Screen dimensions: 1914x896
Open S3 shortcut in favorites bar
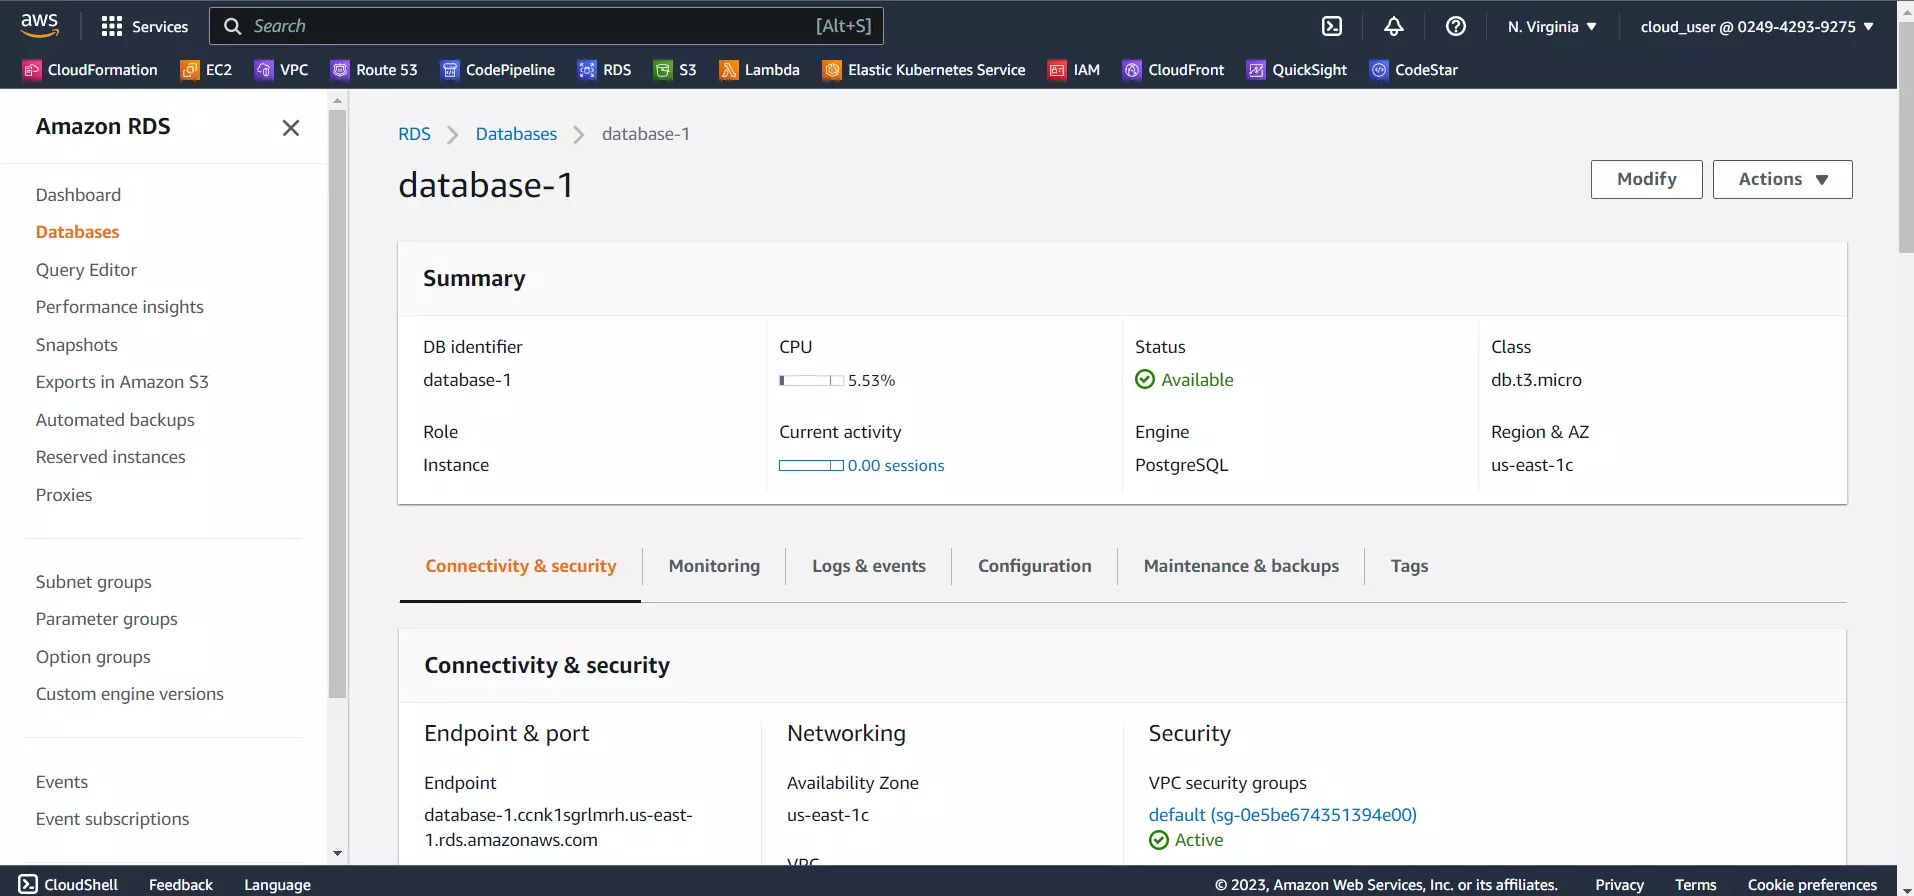pos(675,70)
